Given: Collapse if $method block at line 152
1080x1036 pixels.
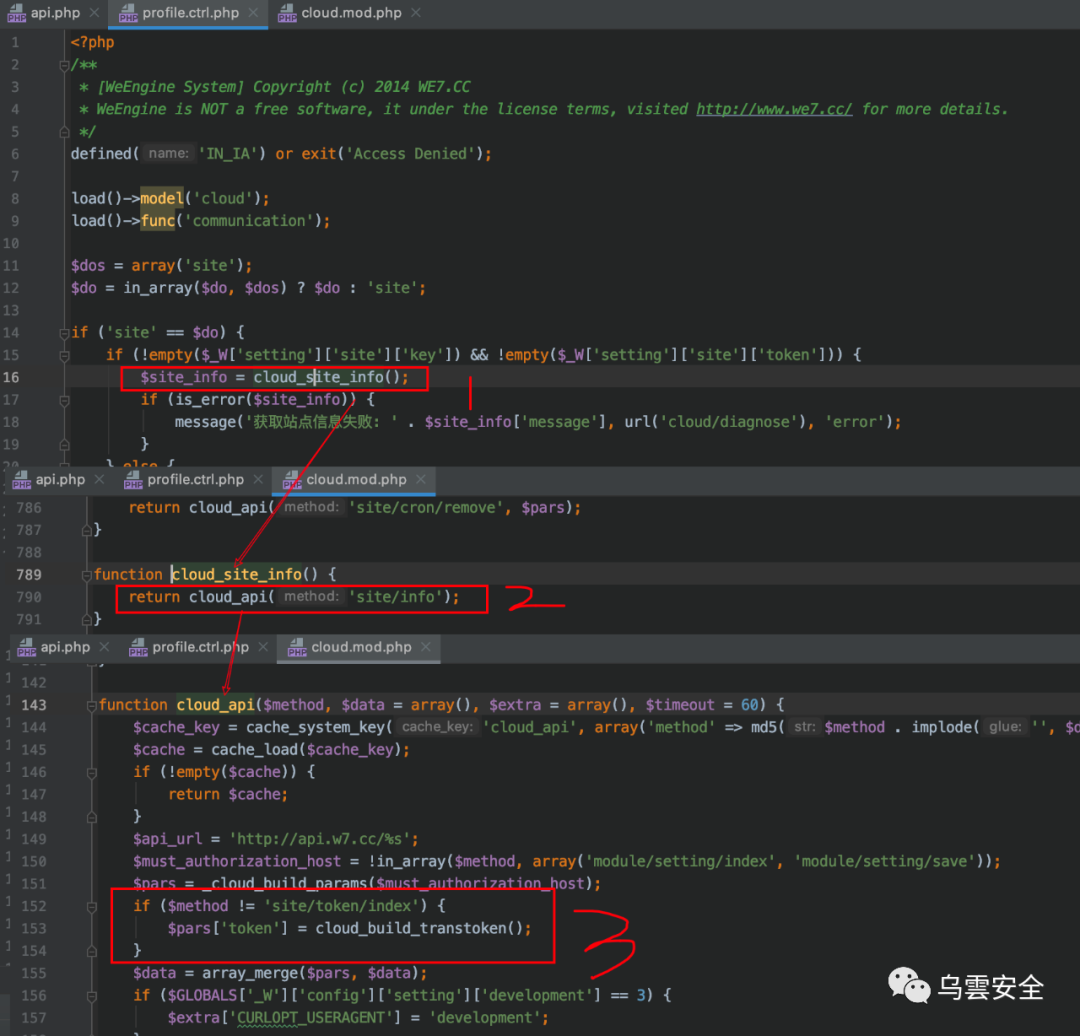Looking at the screenshot, I should click(x=92, y=907).
